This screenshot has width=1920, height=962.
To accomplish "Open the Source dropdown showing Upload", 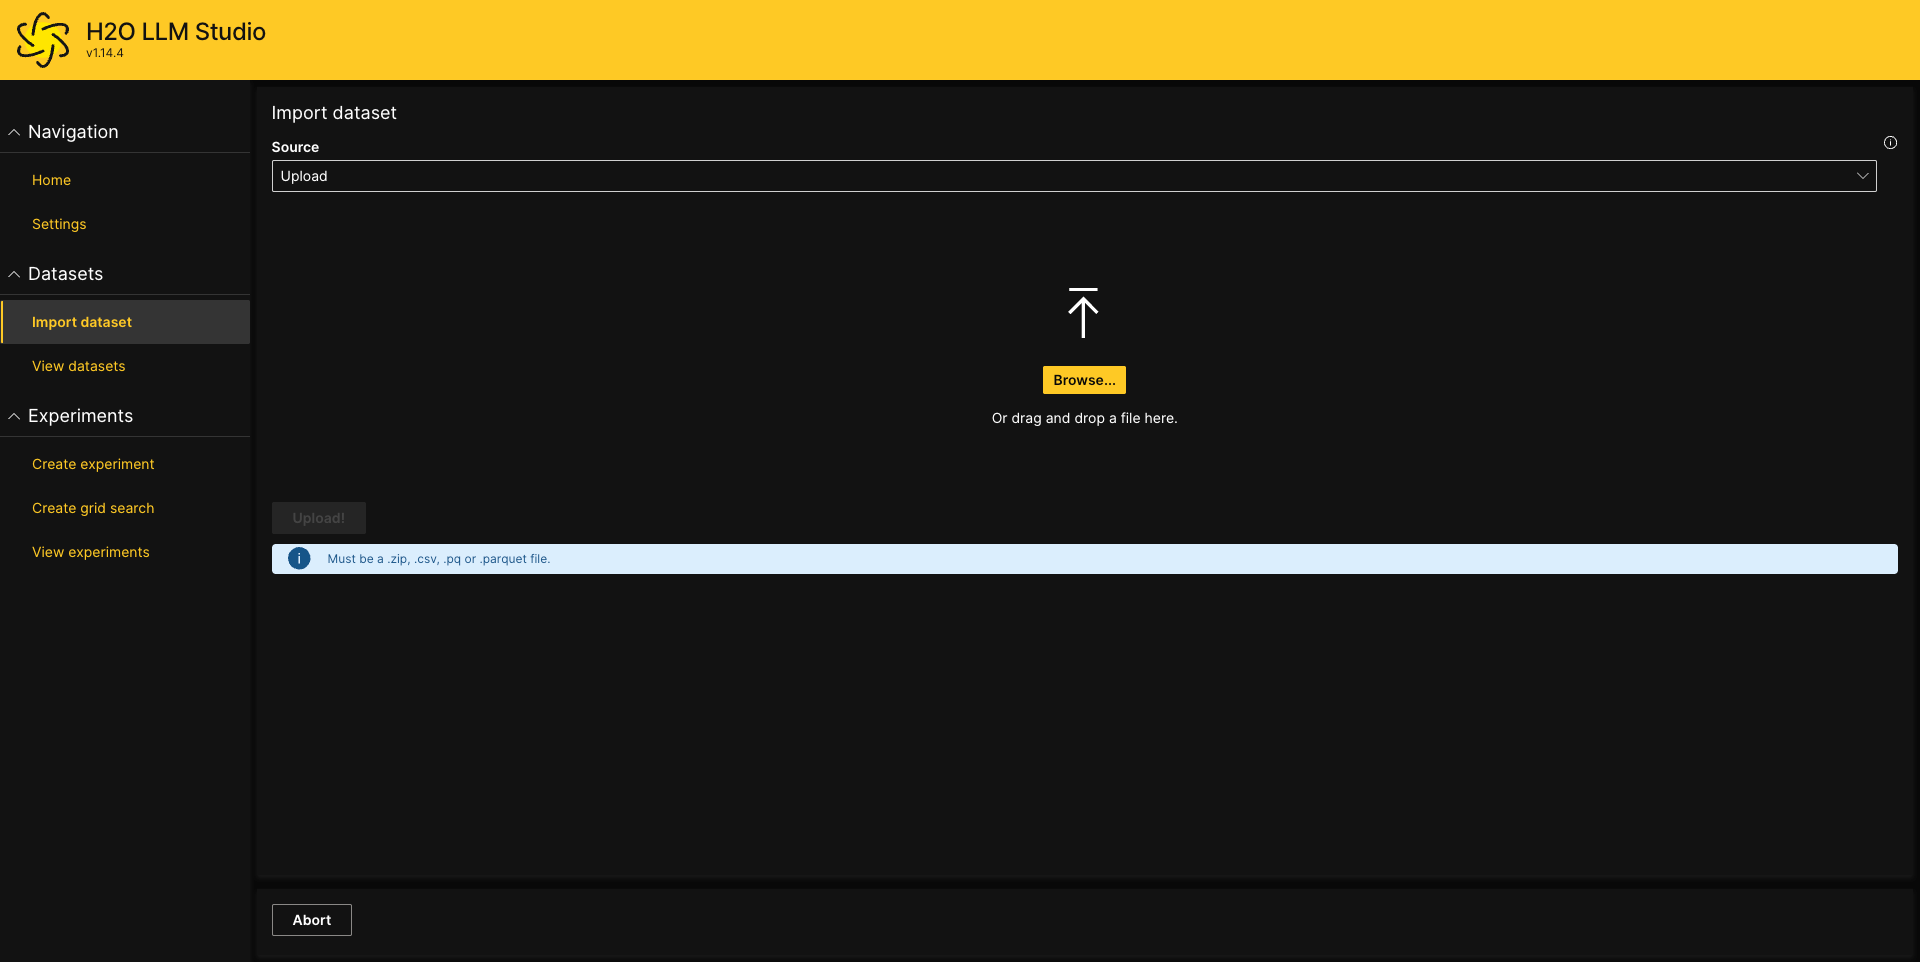I will click(1074, 176).
